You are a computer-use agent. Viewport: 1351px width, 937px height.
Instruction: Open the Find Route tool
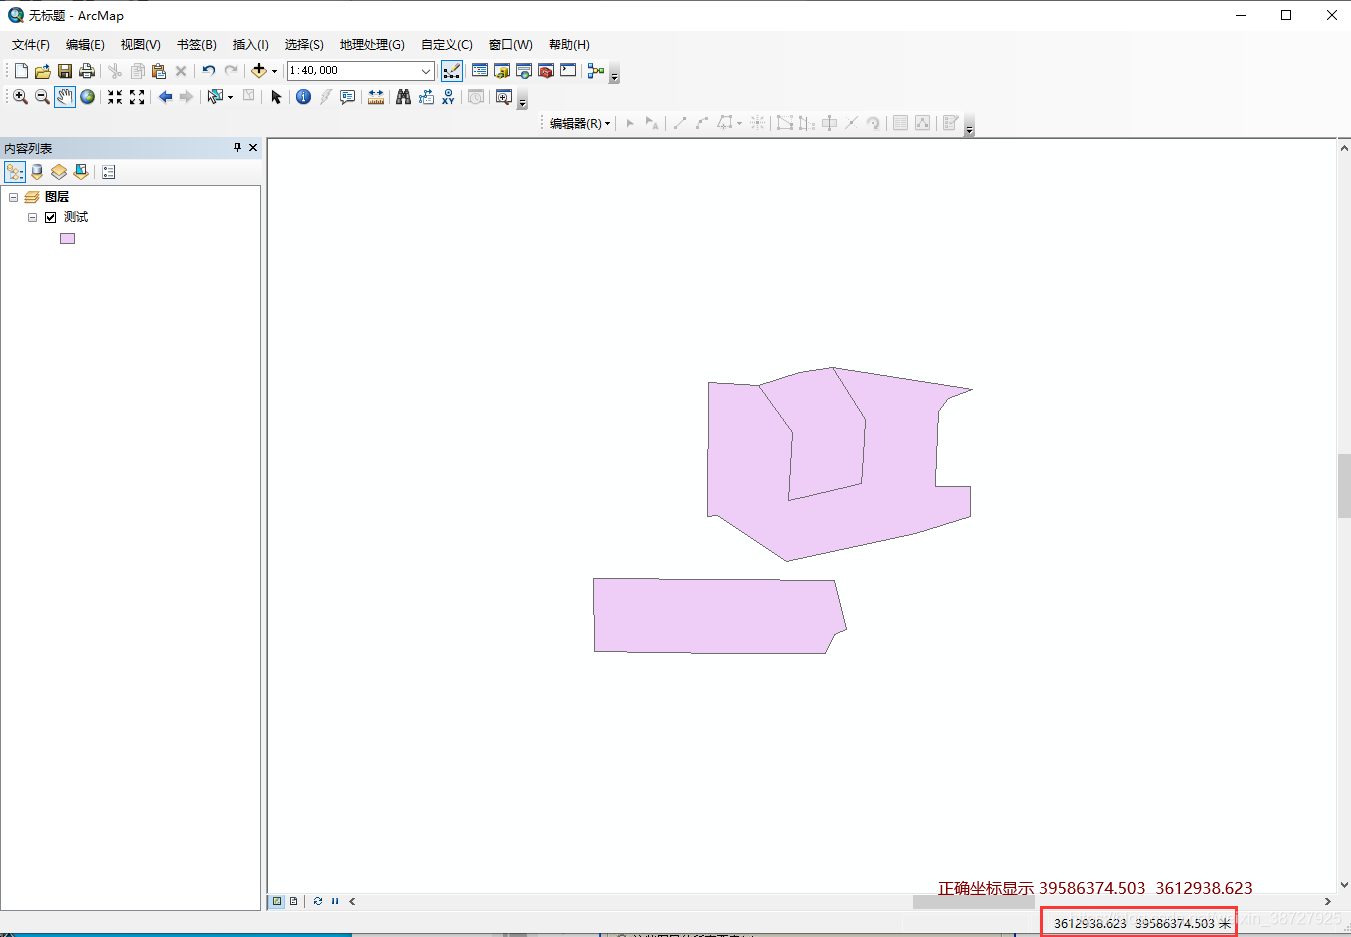[426, 97]
